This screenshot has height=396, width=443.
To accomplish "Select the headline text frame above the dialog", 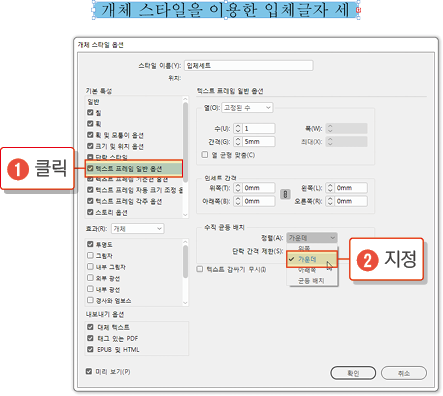I will pyautogui.click(x=226, y=10).
